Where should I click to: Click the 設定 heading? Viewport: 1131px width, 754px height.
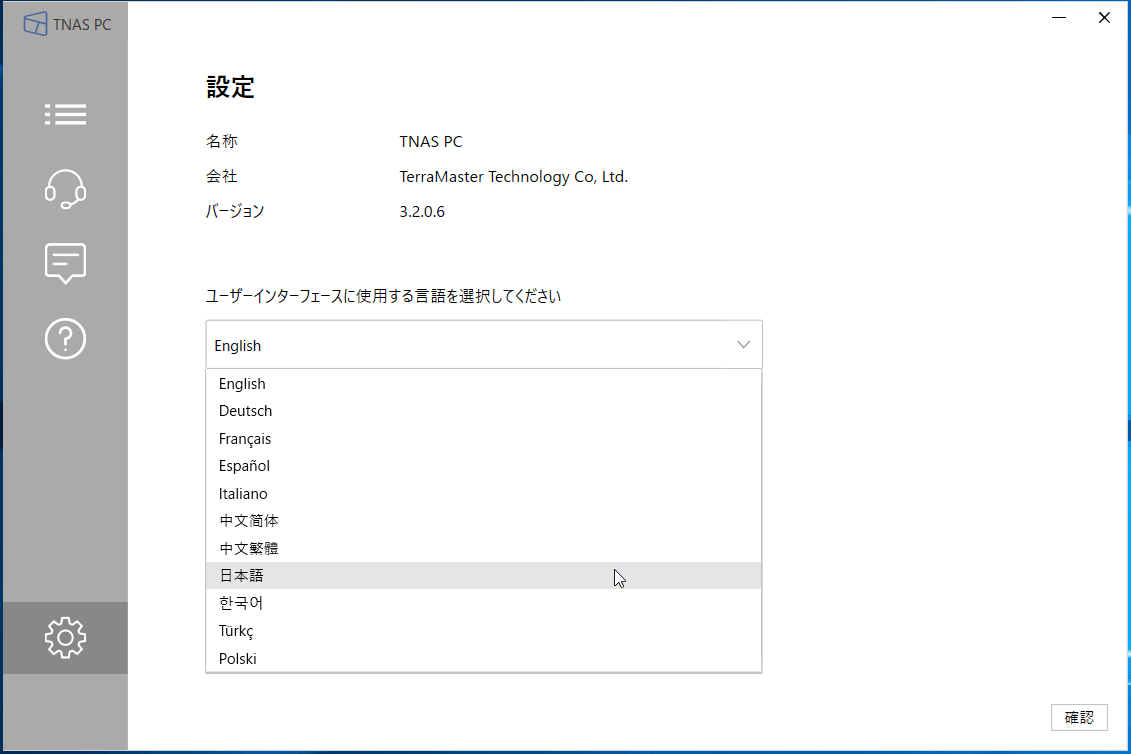pos(230,87)
